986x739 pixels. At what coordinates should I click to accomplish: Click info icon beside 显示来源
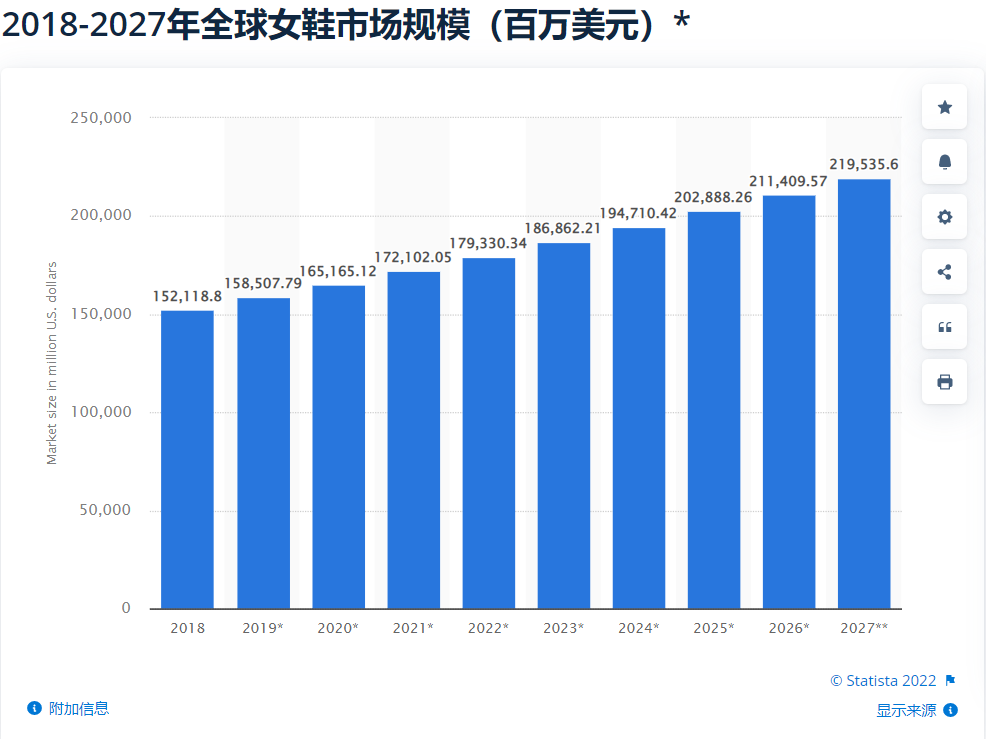951,710
